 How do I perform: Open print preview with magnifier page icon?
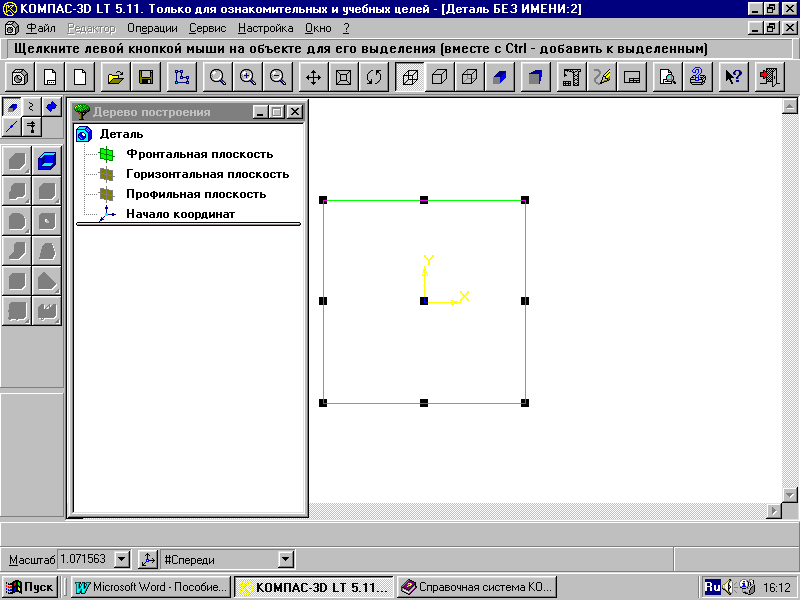coord(667,77)
